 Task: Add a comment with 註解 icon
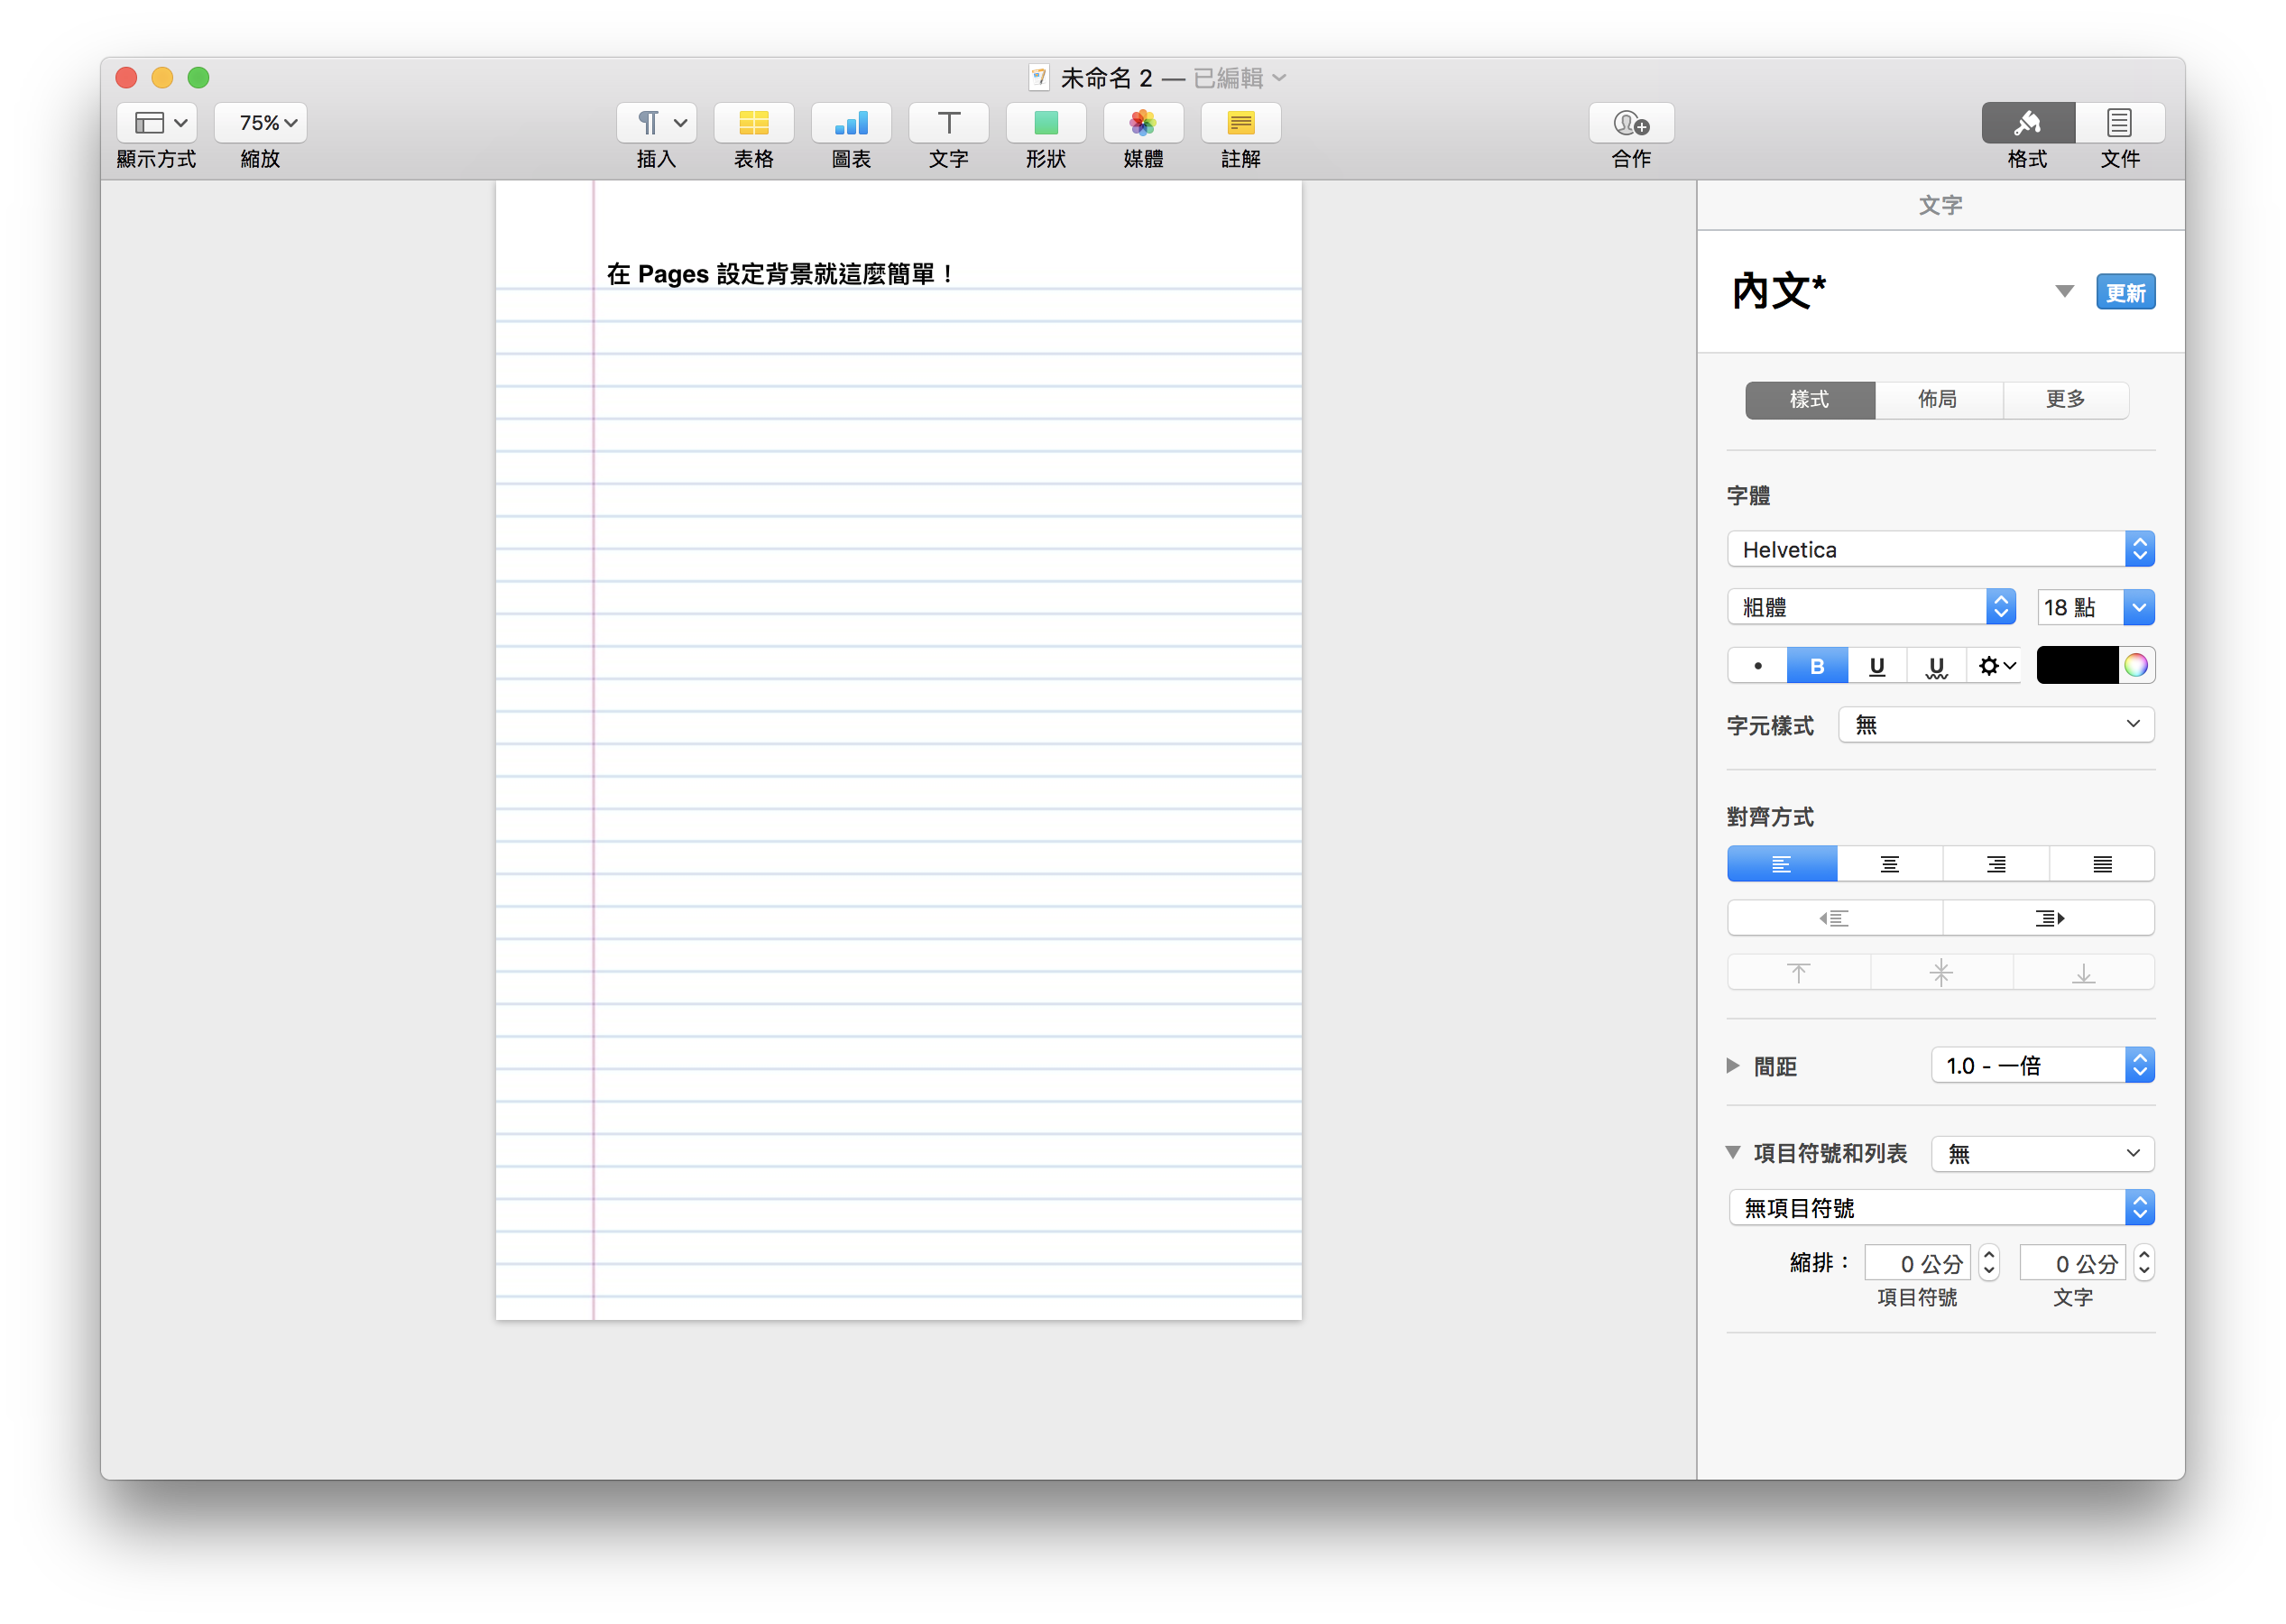[1241, 123]
